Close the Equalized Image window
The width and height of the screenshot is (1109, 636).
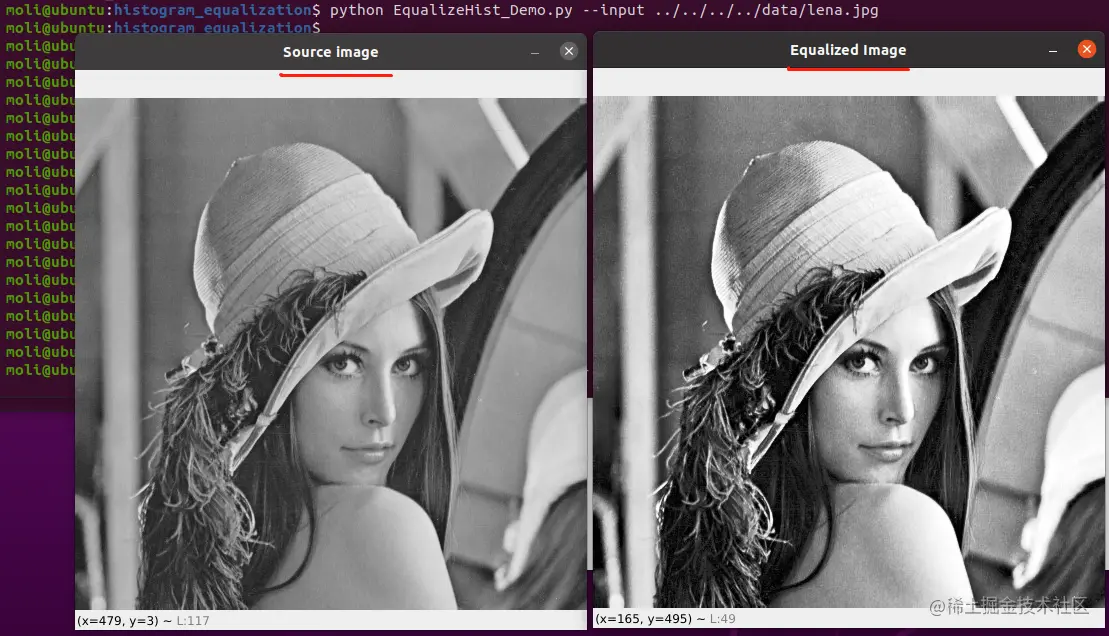click(x=1087, y=49)
